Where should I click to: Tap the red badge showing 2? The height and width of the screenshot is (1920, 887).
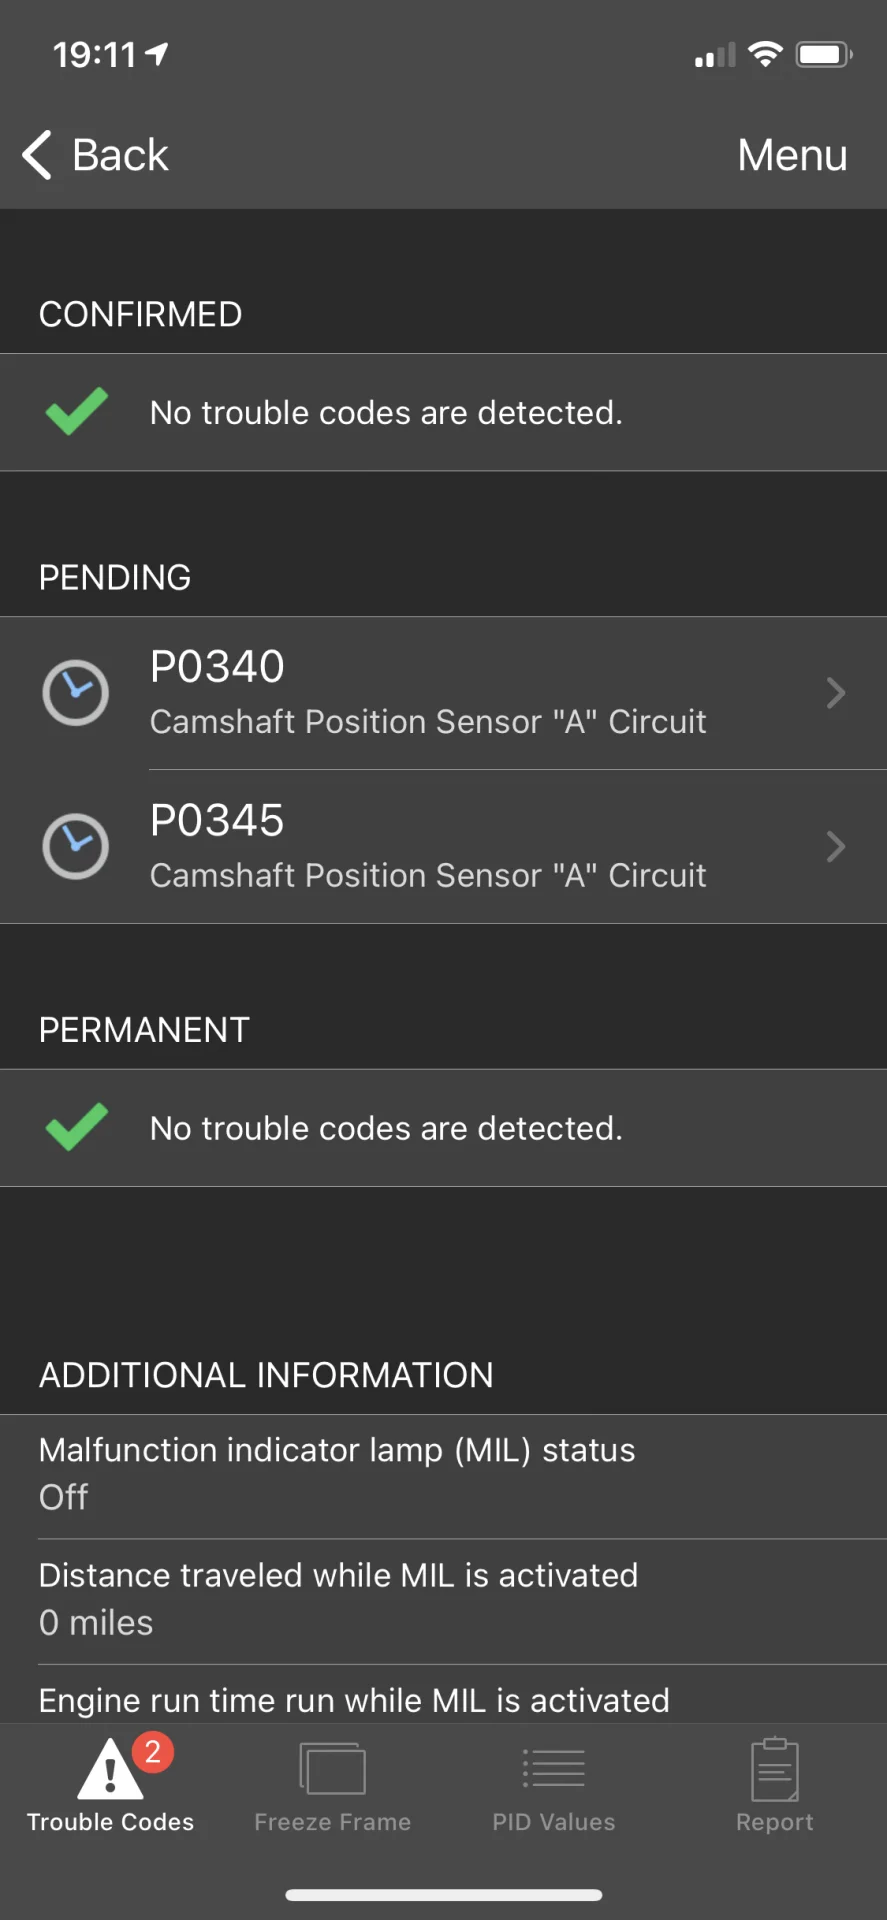tap(153, 1752)
